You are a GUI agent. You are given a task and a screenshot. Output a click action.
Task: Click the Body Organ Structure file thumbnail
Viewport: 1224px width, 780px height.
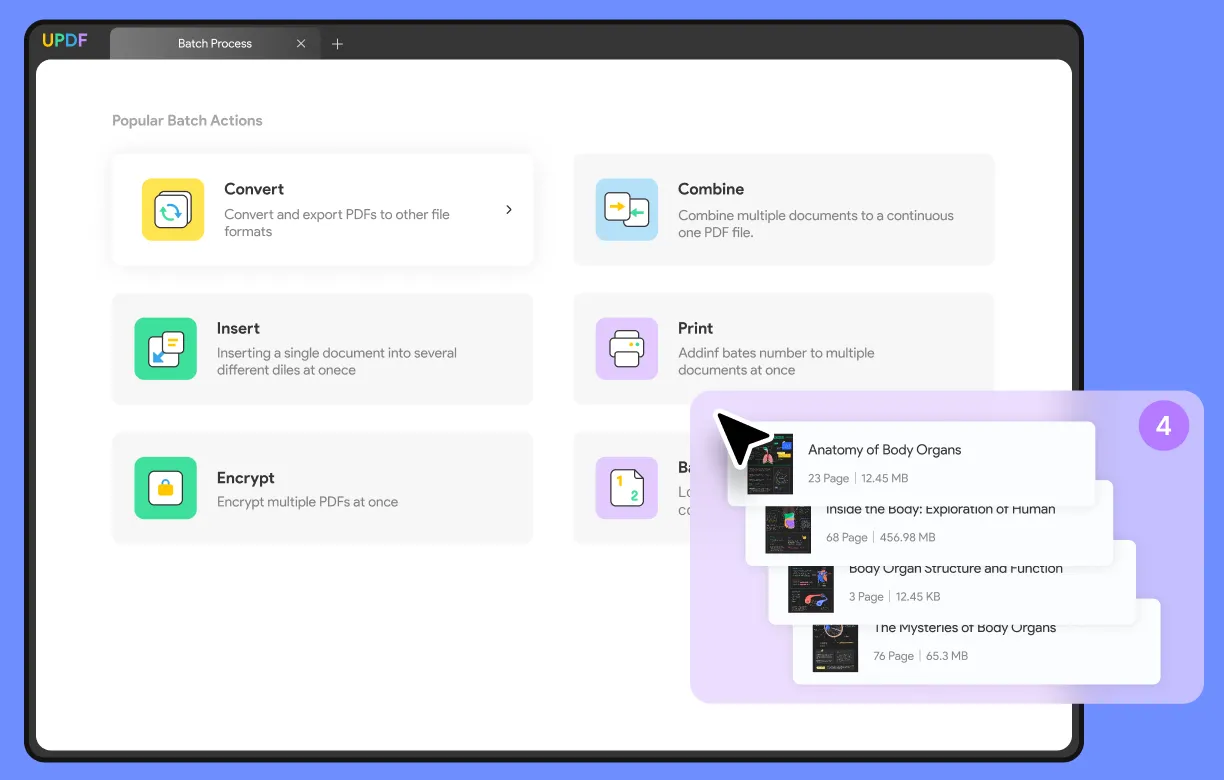point(810,590)
